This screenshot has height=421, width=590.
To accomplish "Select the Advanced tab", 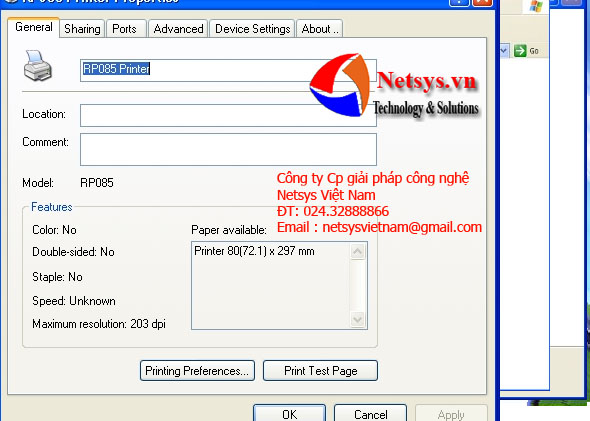I will [x=178, y=29].
